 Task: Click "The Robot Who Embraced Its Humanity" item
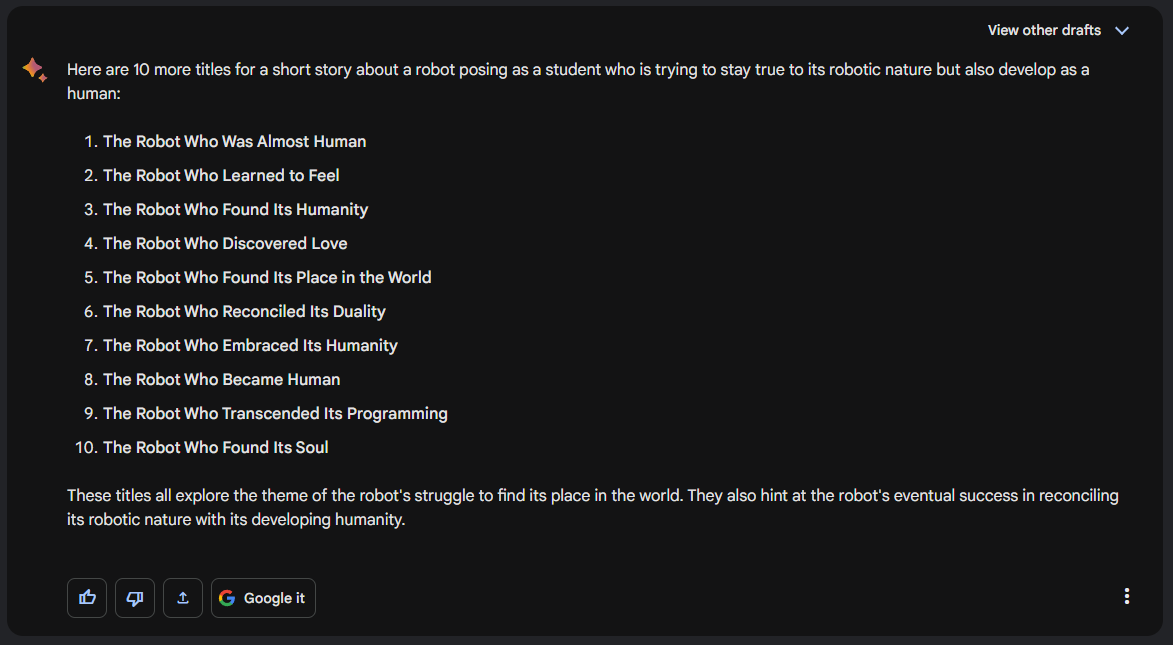point(250,346)
